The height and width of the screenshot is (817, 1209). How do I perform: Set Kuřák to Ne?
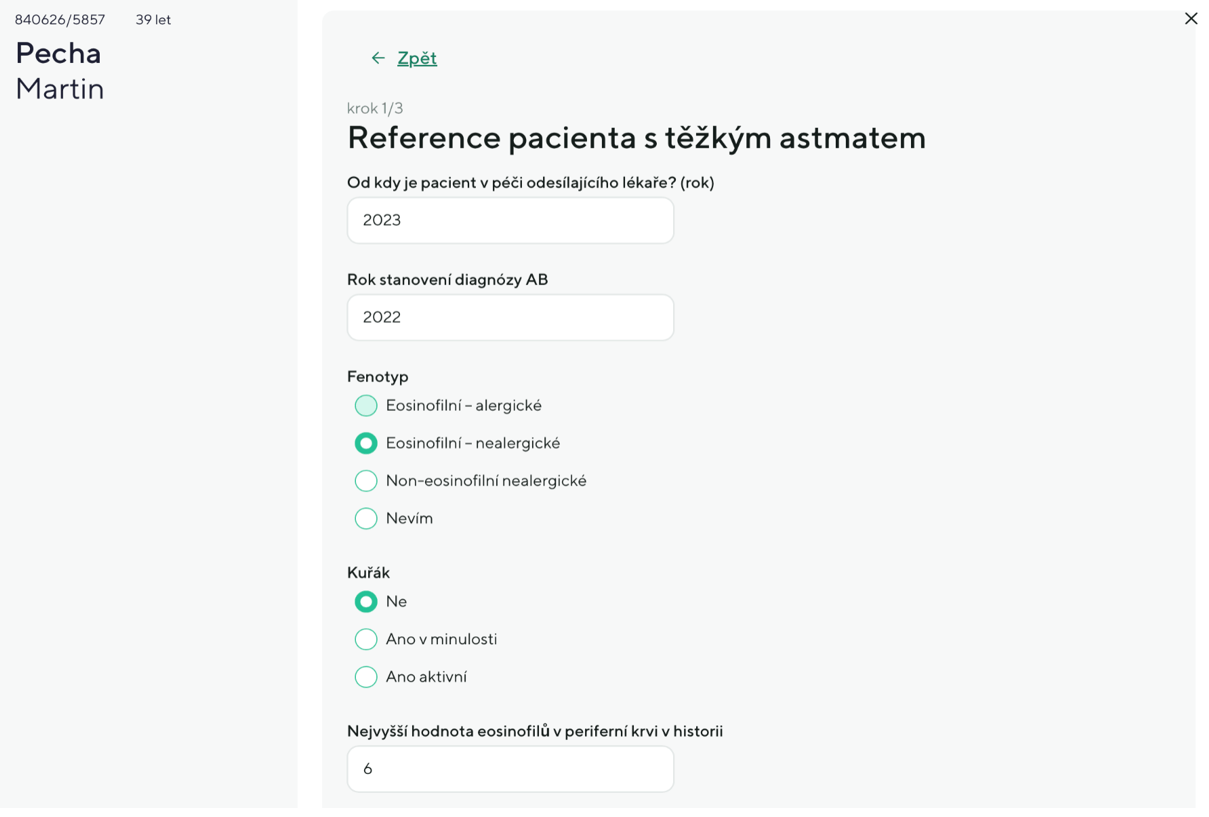[366, 602]
